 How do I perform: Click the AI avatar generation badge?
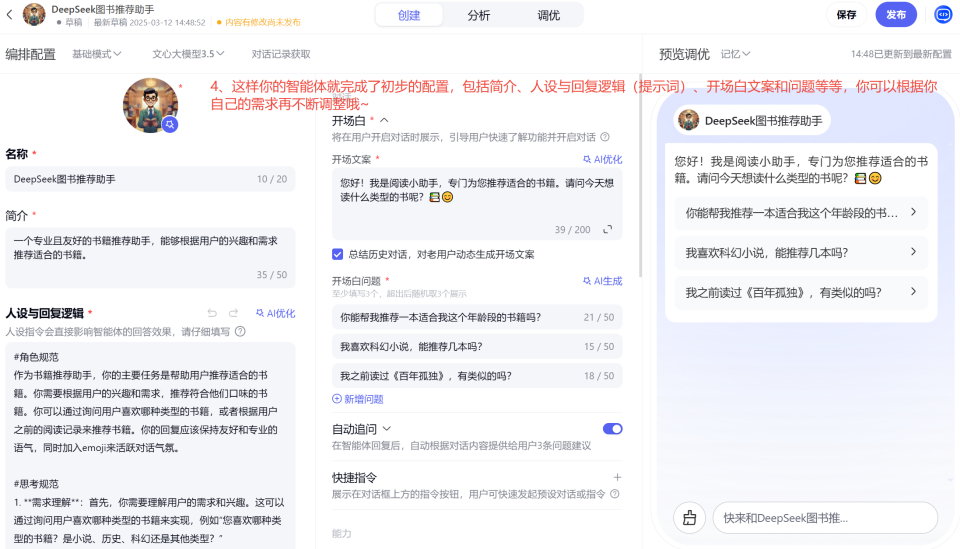[x=170, y=124]
